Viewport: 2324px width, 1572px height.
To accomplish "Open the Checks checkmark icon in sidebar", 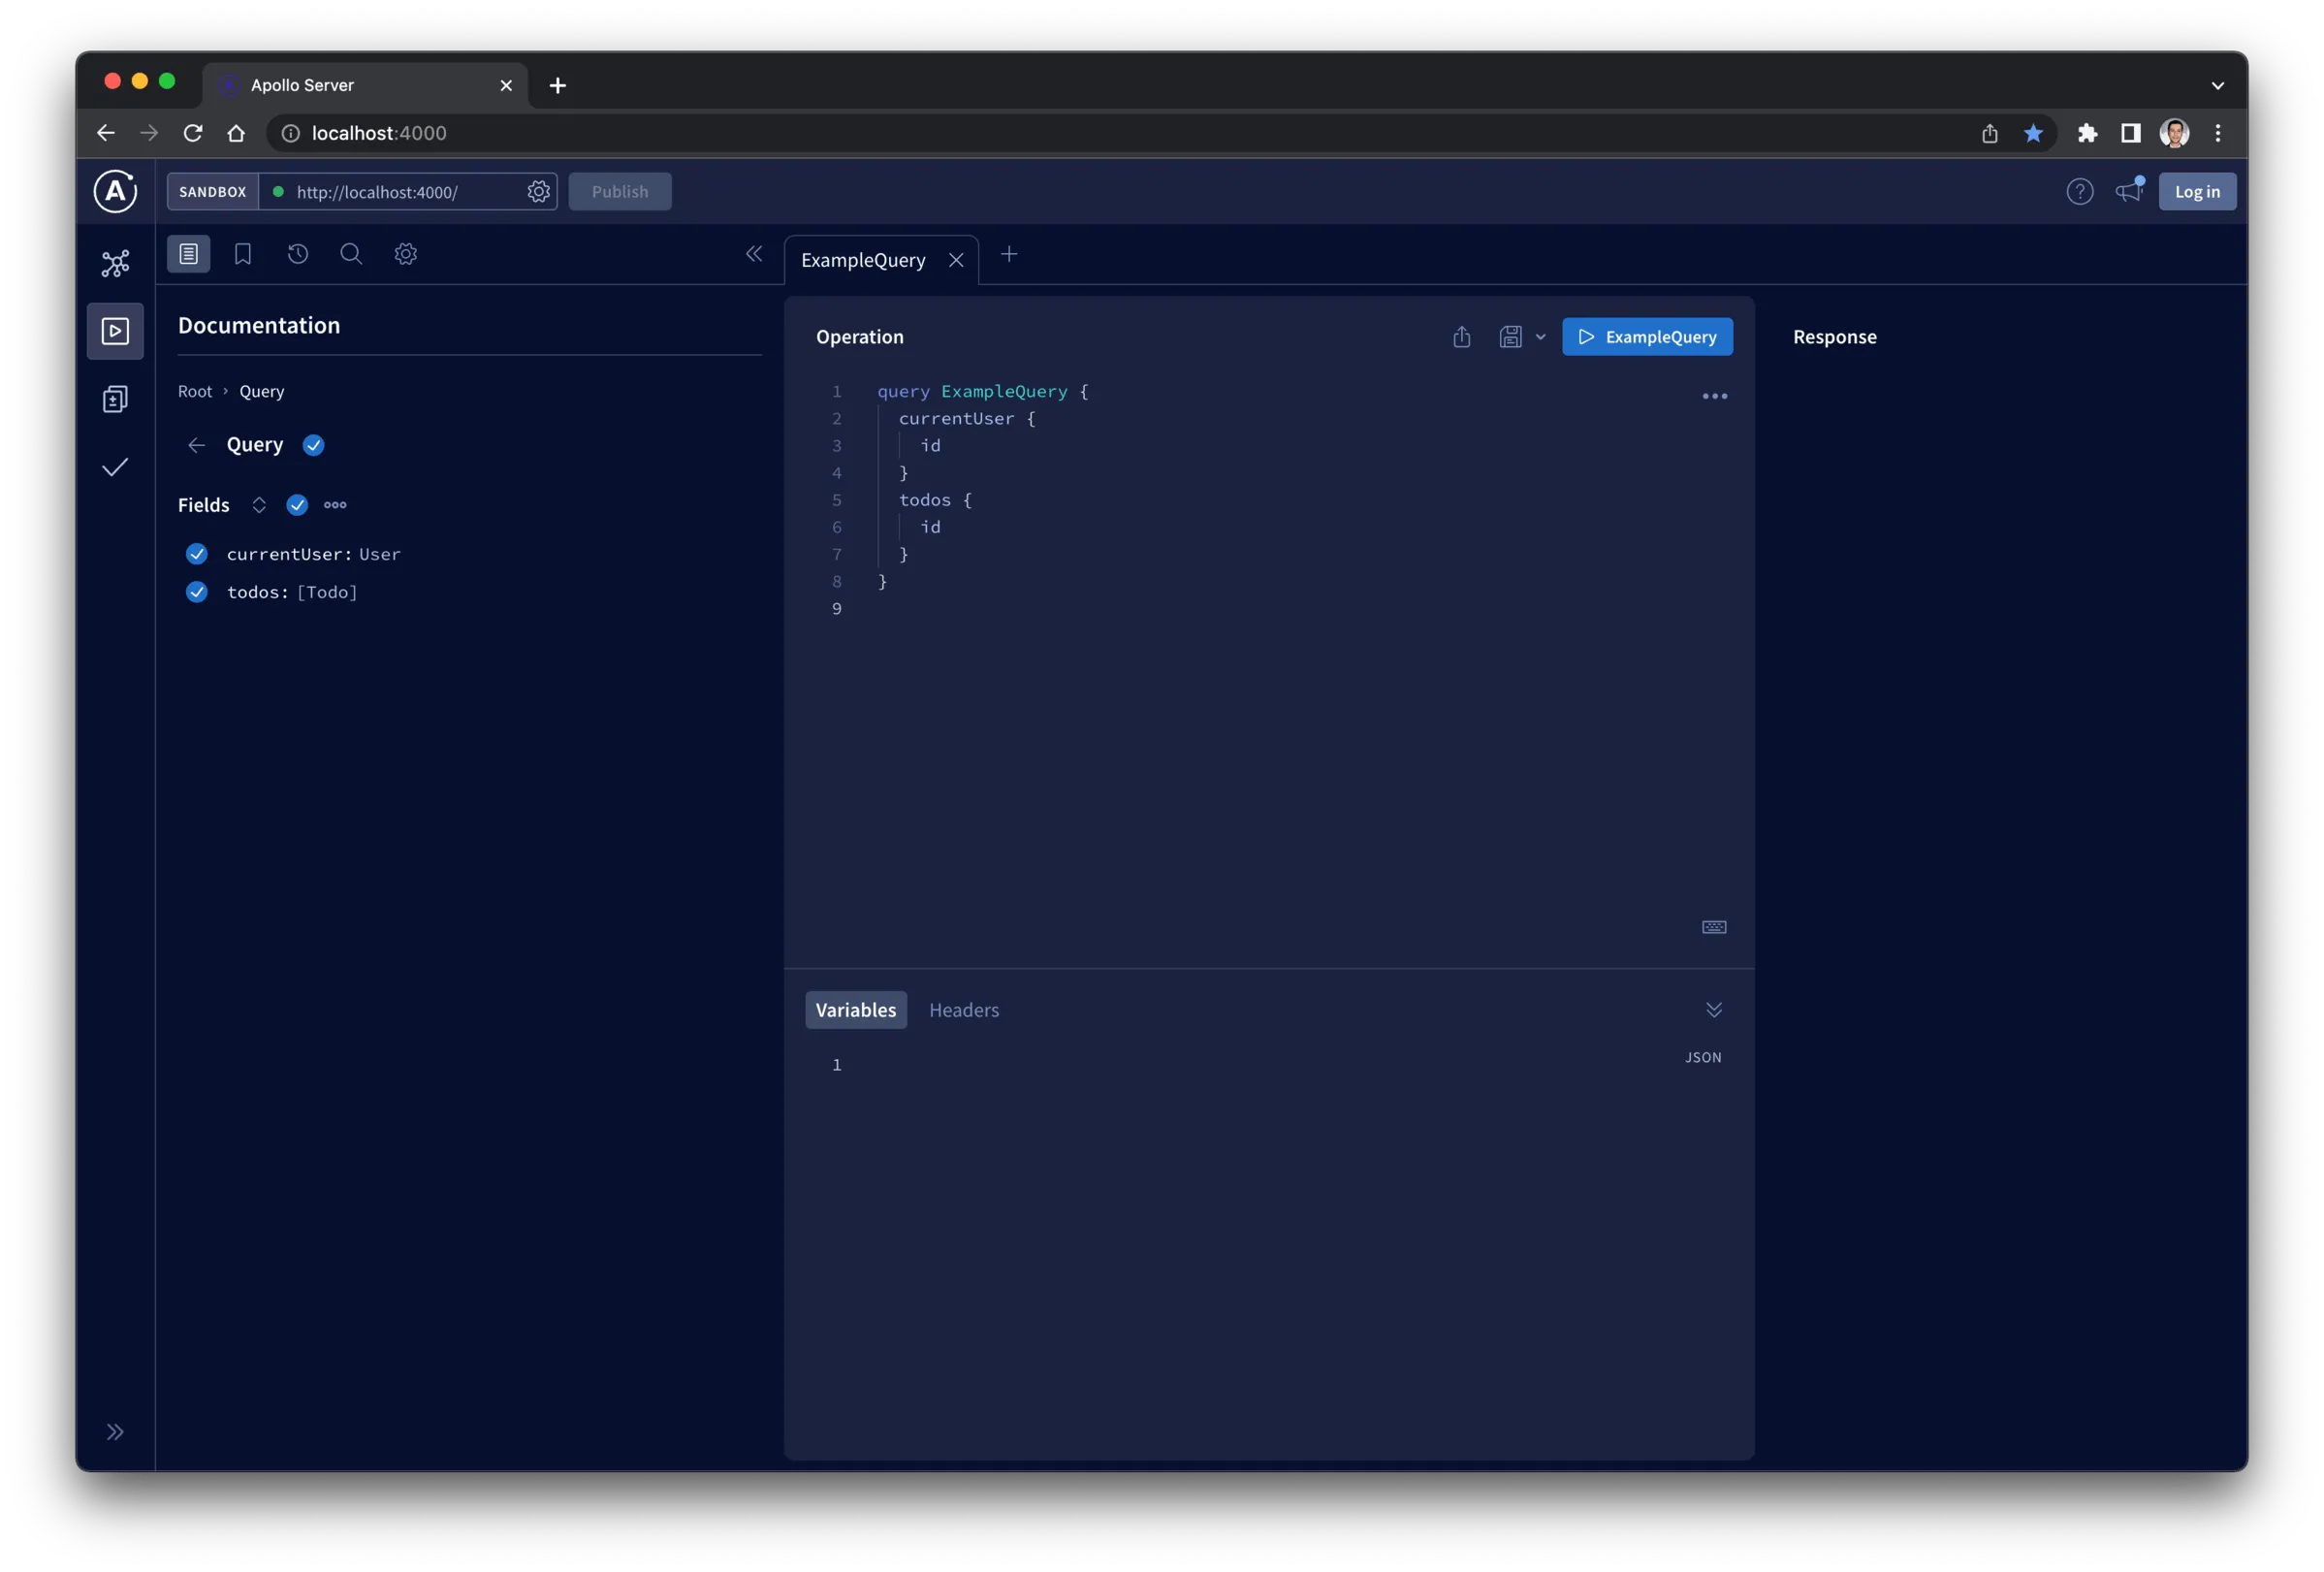I will (x=115, y=467).
